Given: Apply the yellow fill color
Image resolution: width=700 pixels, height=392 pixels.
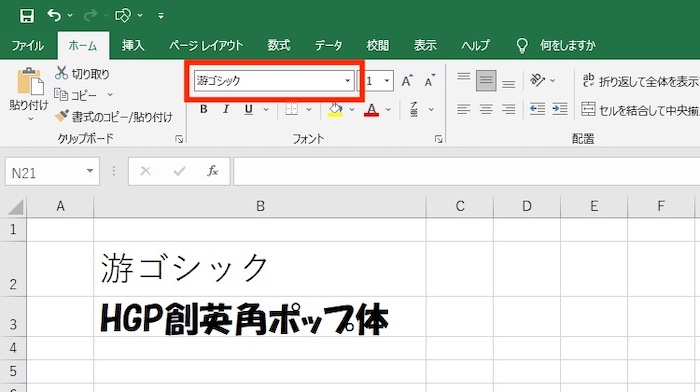Looking at the screenshot, I should (335, 109).
